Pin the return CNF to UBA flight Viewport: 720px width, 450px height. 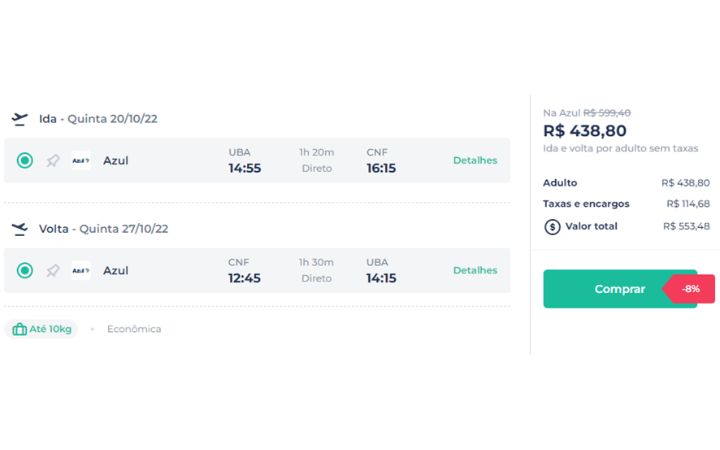(x=53, y=270)
